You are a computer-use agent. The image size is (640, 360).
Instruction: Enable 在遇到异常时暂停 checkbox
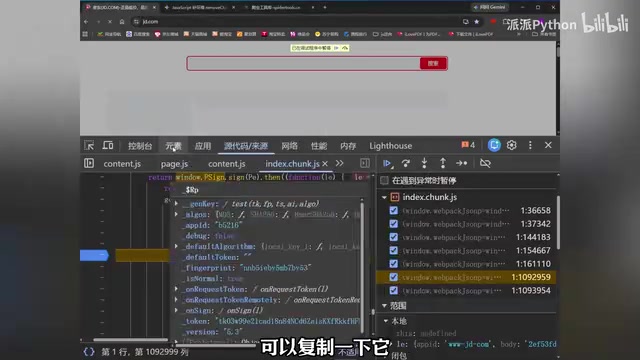[x=384, y=180]
